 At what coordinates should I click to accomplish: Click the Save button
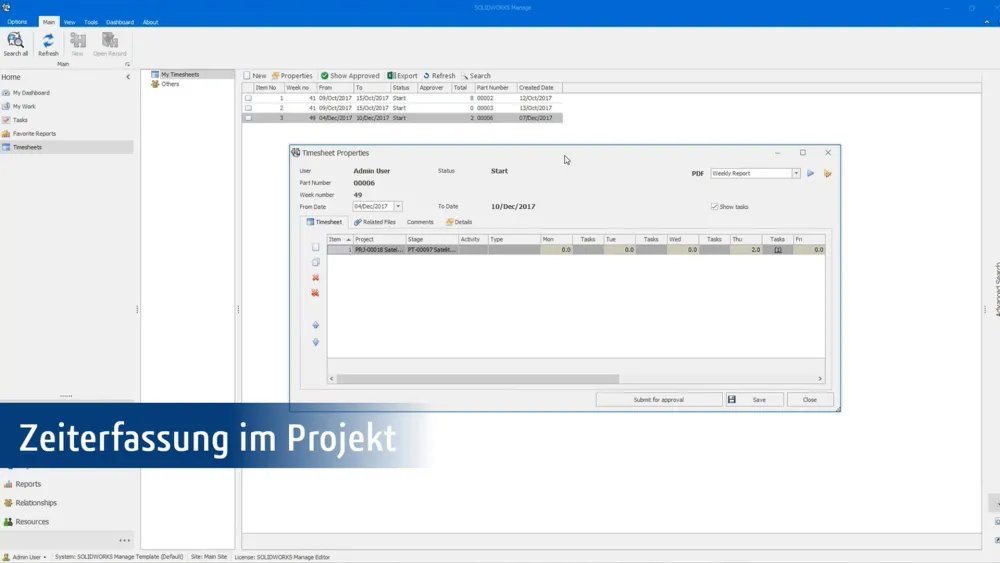(755, 400)
